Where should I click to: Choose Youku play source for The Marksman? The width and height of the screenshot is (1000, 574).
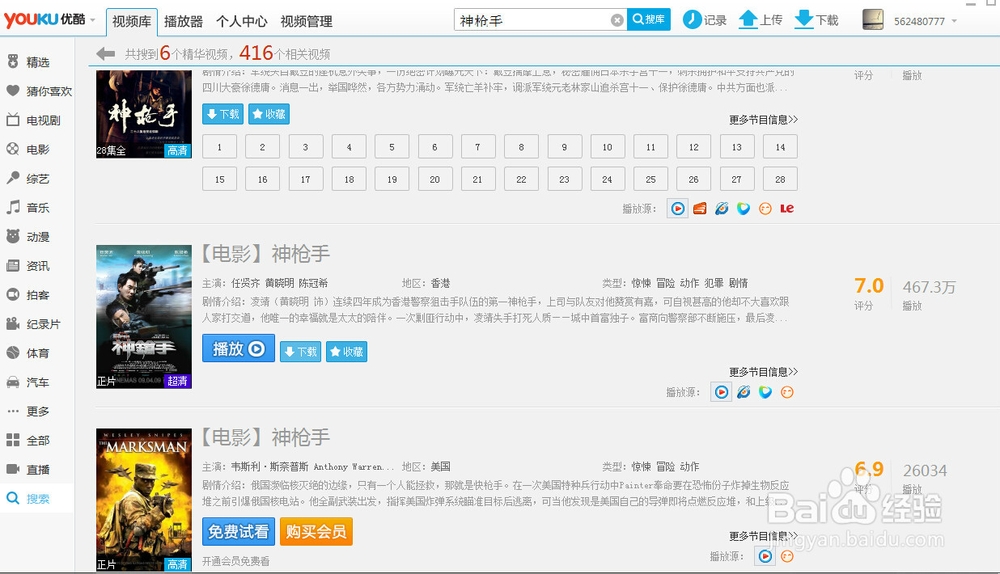coord(765,557)
